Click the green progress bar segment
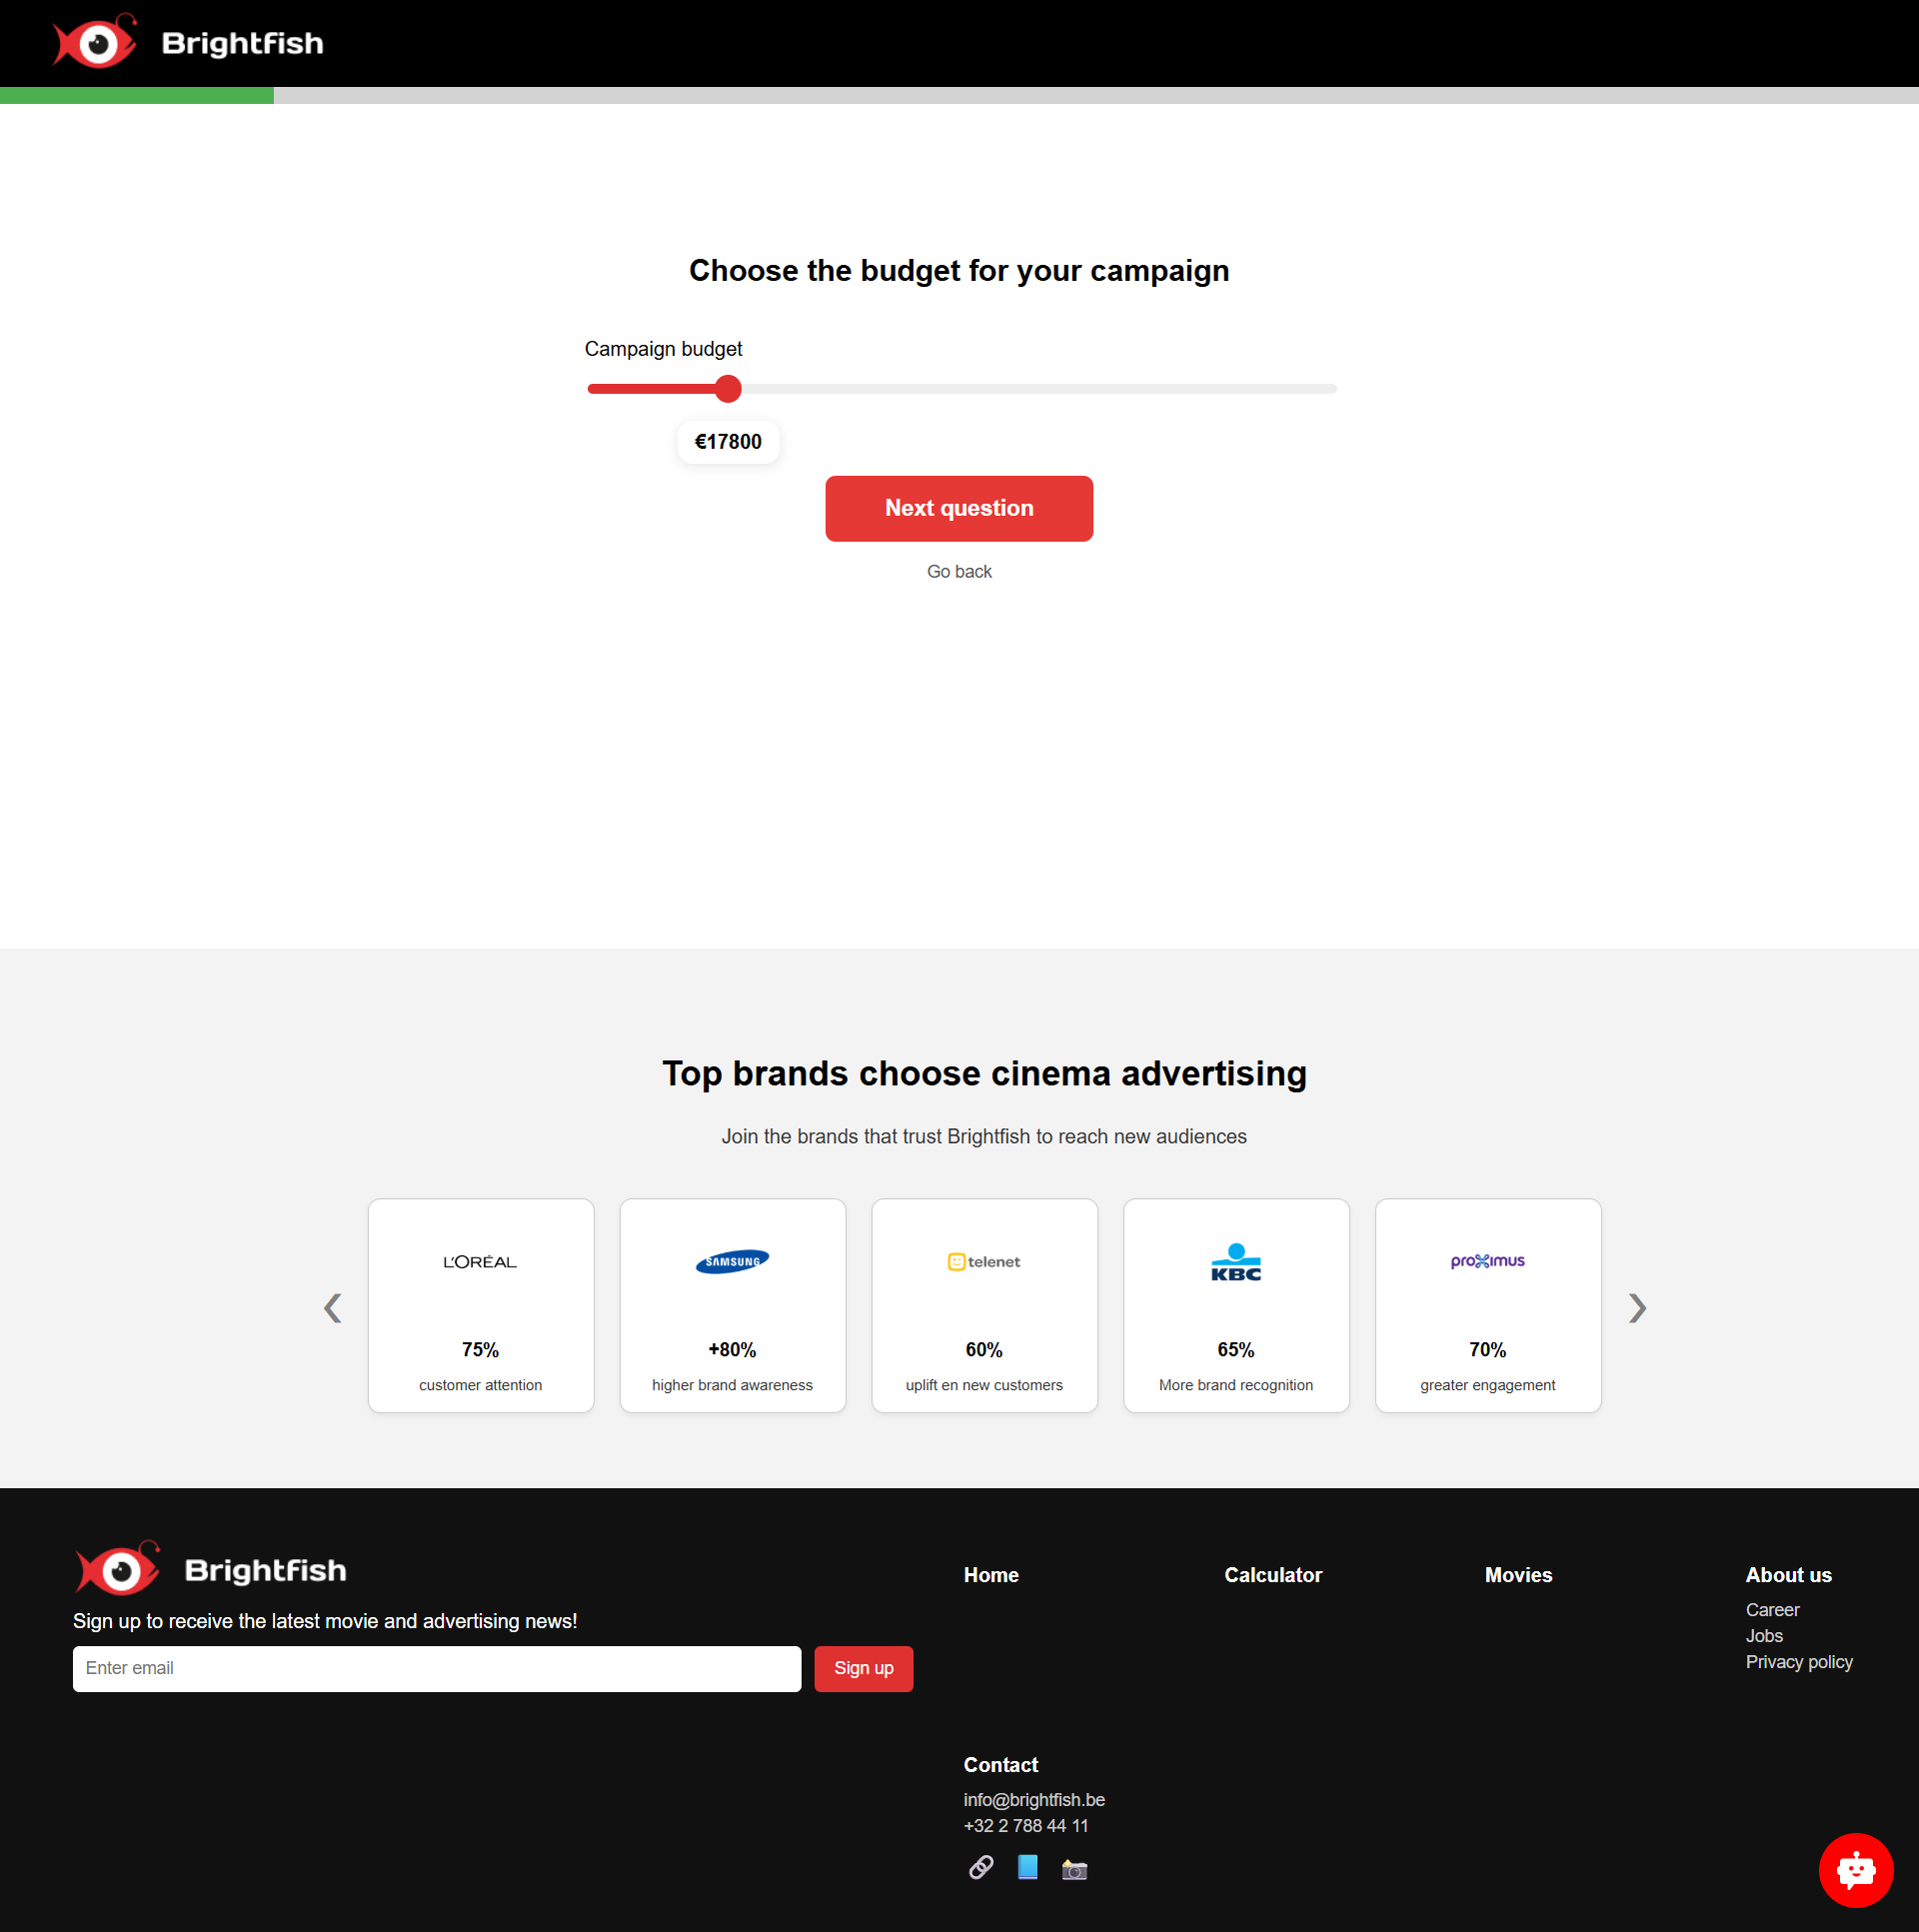Screen dimensions: 1919x1932 click(x=137, y=95)
